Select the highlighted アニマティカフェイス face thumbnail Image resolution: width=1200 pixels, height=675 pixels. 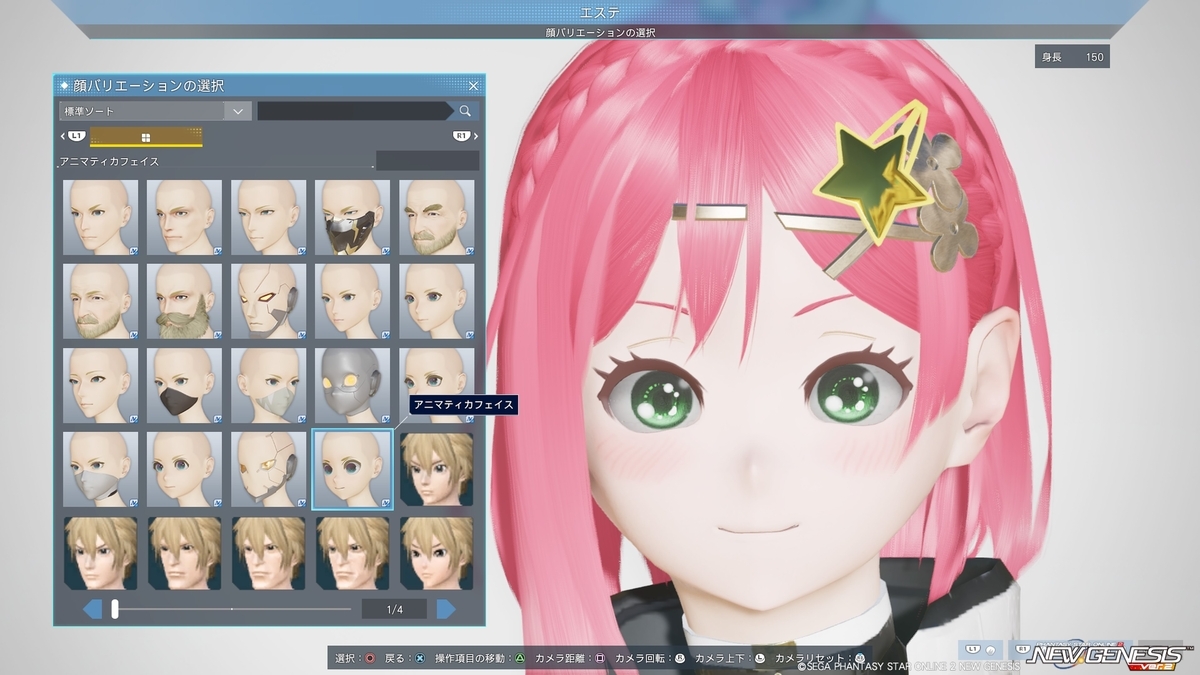[x=352, y=468]
